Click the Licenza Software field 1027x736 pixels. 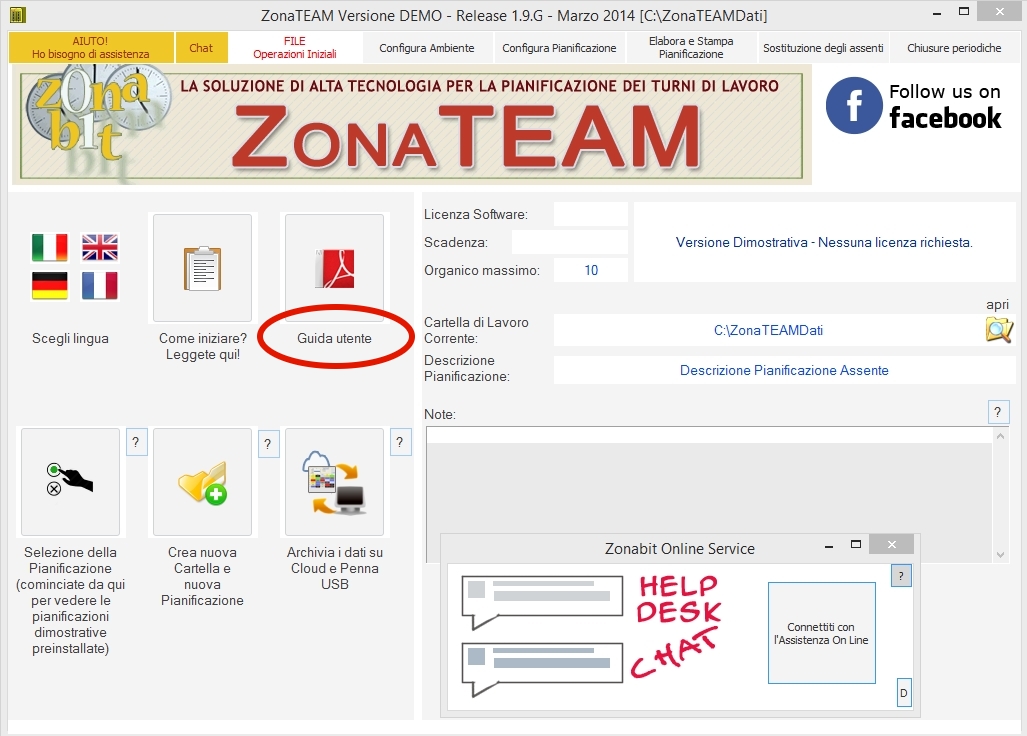click(591, 214)
